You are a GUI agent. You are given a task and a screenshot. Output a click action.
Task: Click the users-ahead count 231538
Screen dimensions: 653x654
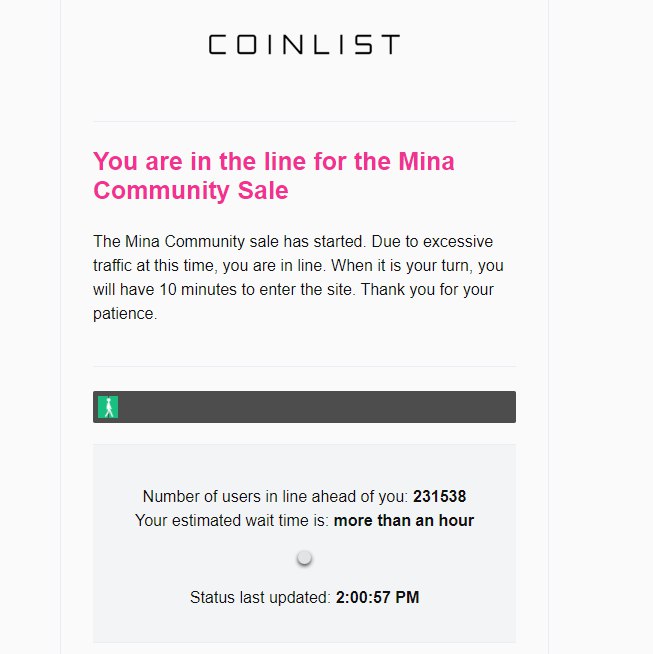tap(440, 496)
